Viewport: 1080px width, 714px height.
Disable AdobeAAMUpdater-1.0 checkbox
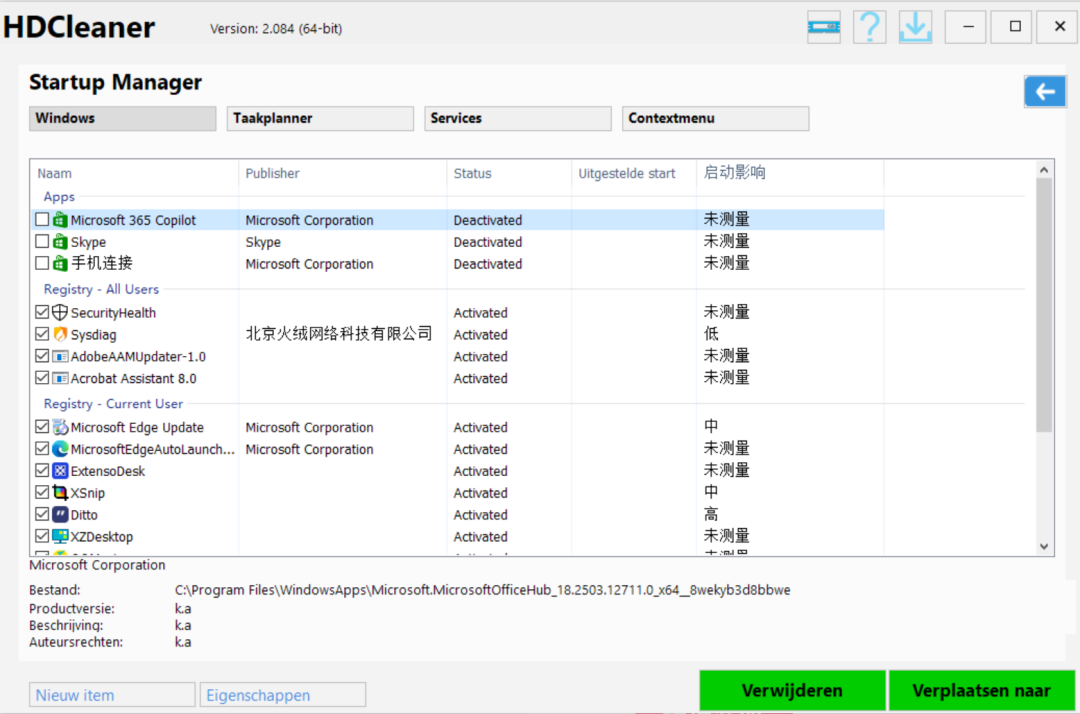tap(42, 357)
